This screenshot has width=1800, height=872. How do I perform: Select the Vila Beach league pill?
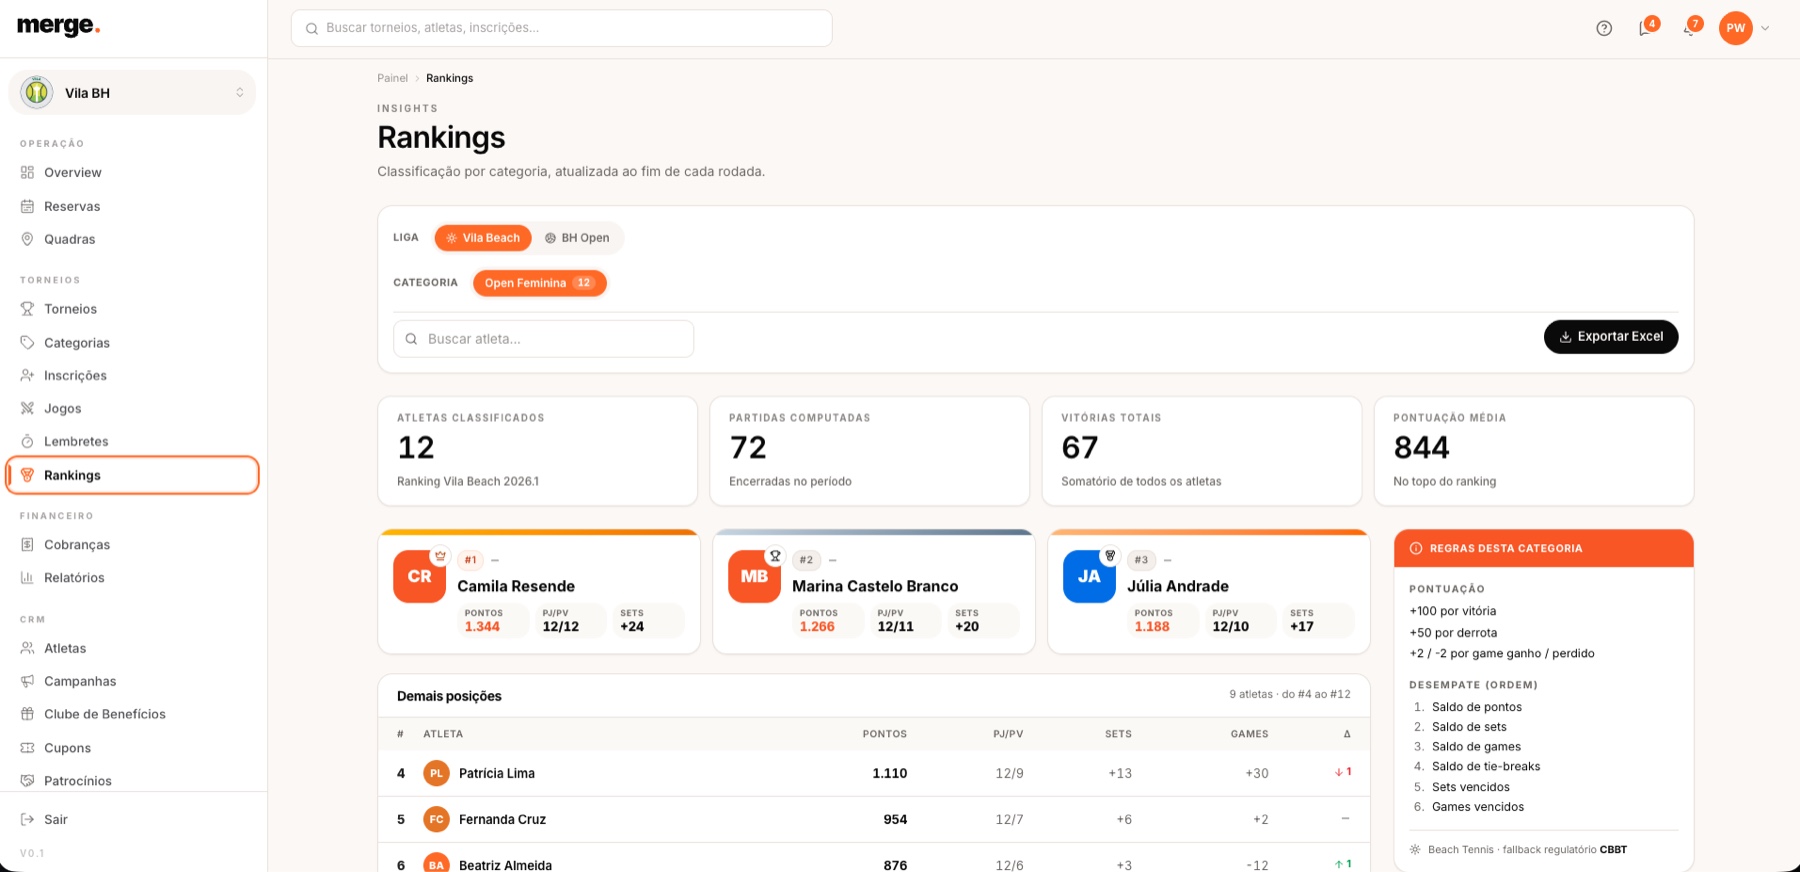[483, 238]
